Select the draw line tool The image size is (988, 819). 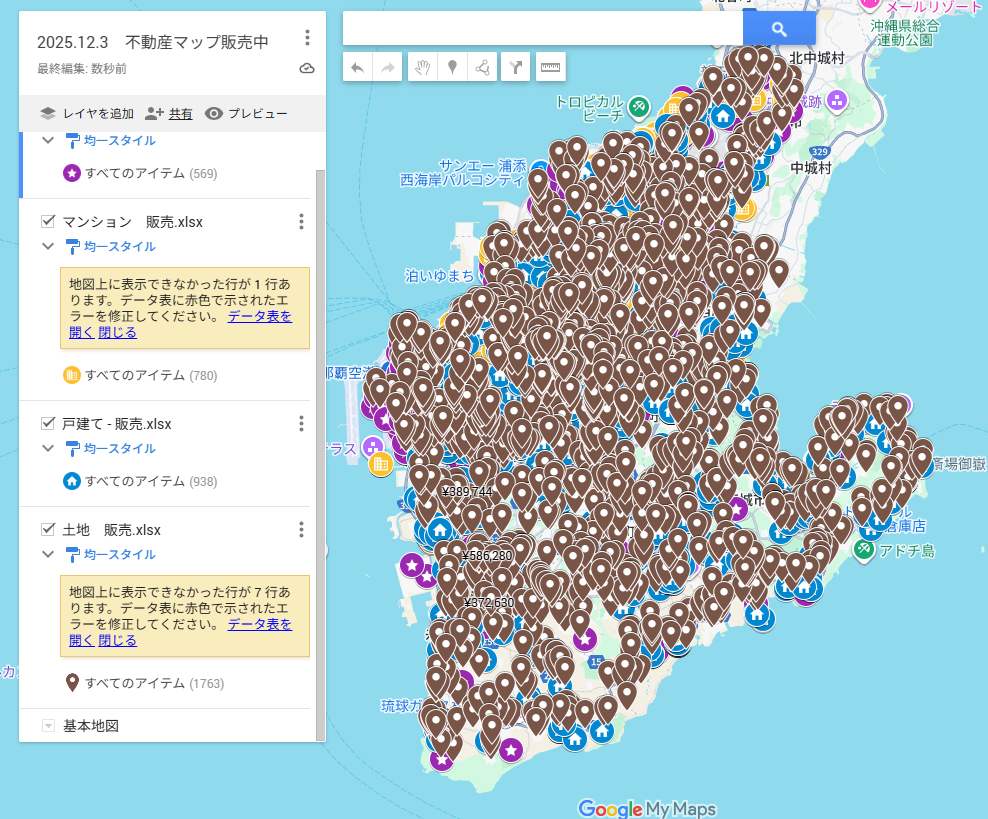482,68
